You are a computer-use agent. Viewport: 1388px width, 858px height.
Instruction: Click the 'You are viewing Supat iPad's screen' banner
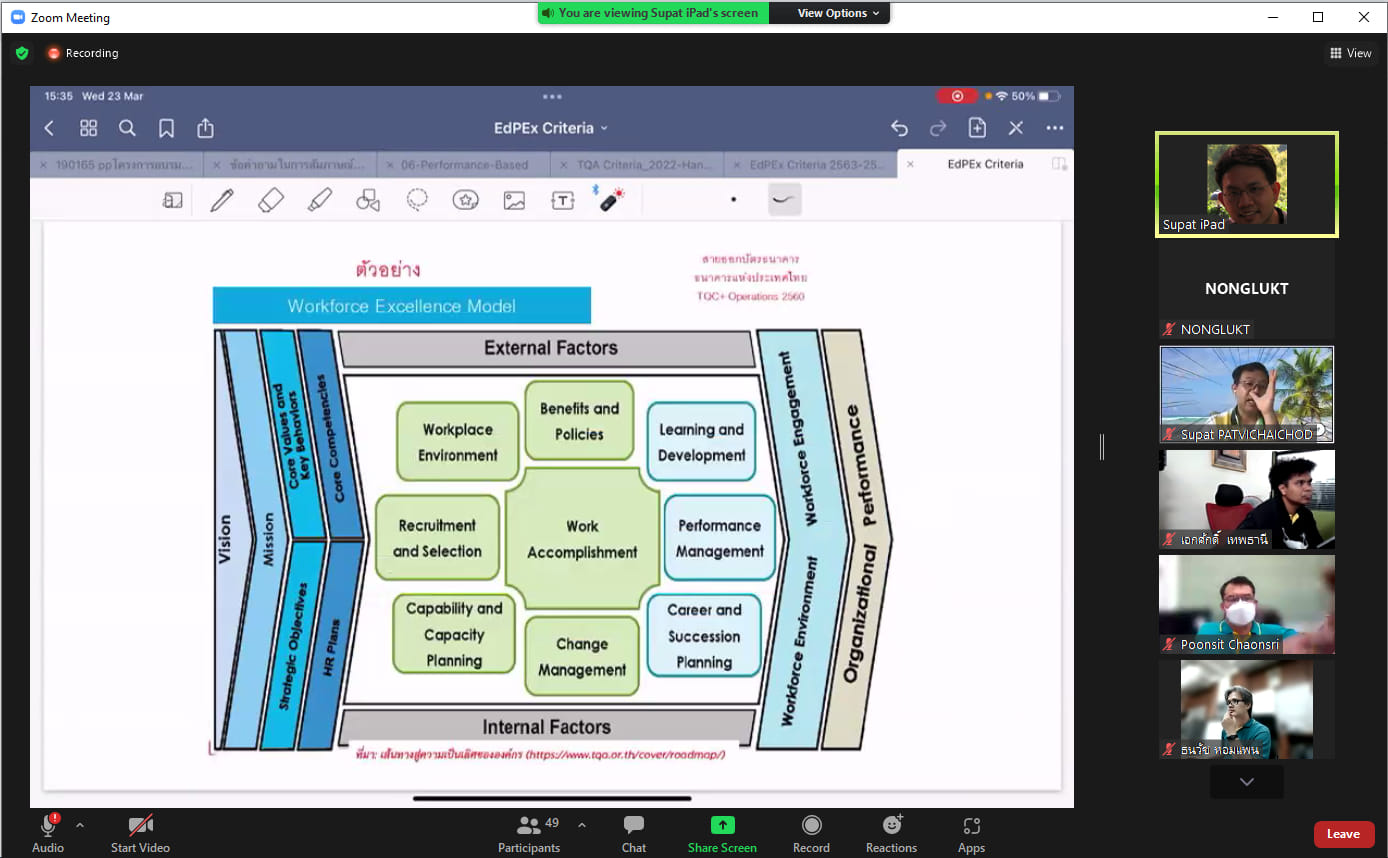pos(654,13)
